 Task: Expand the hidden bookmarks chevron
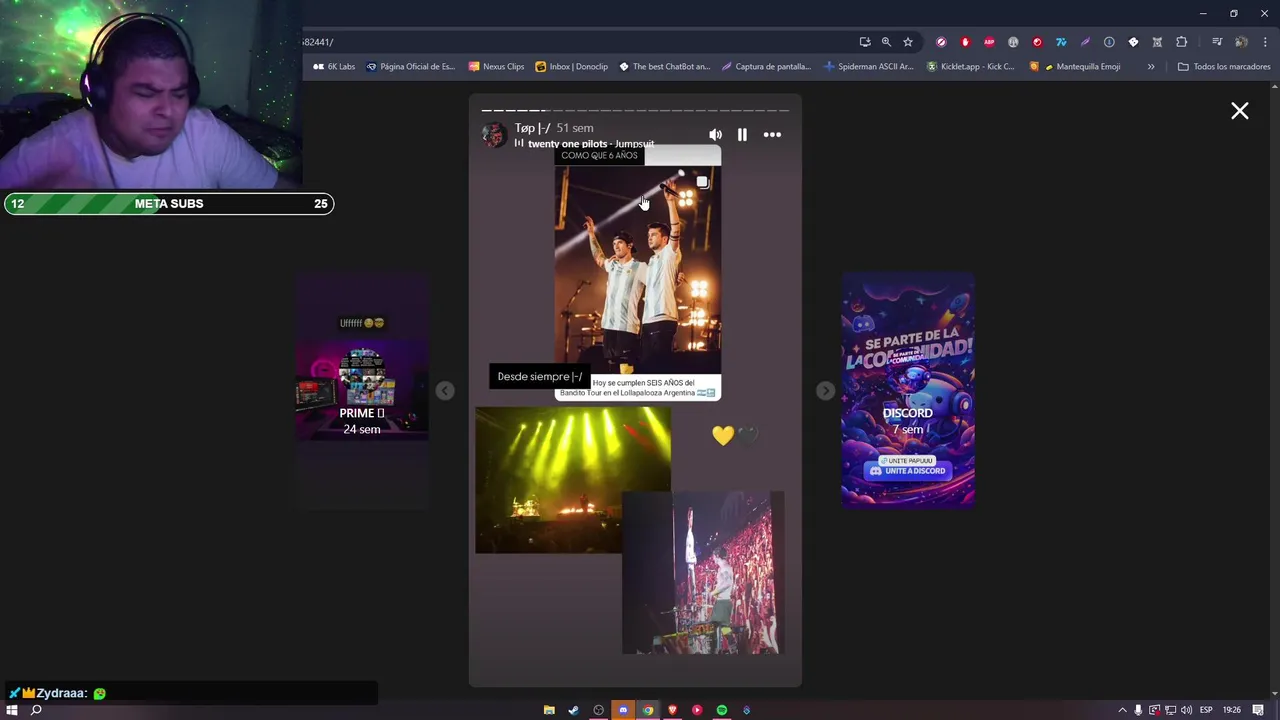click(1151, 66)
